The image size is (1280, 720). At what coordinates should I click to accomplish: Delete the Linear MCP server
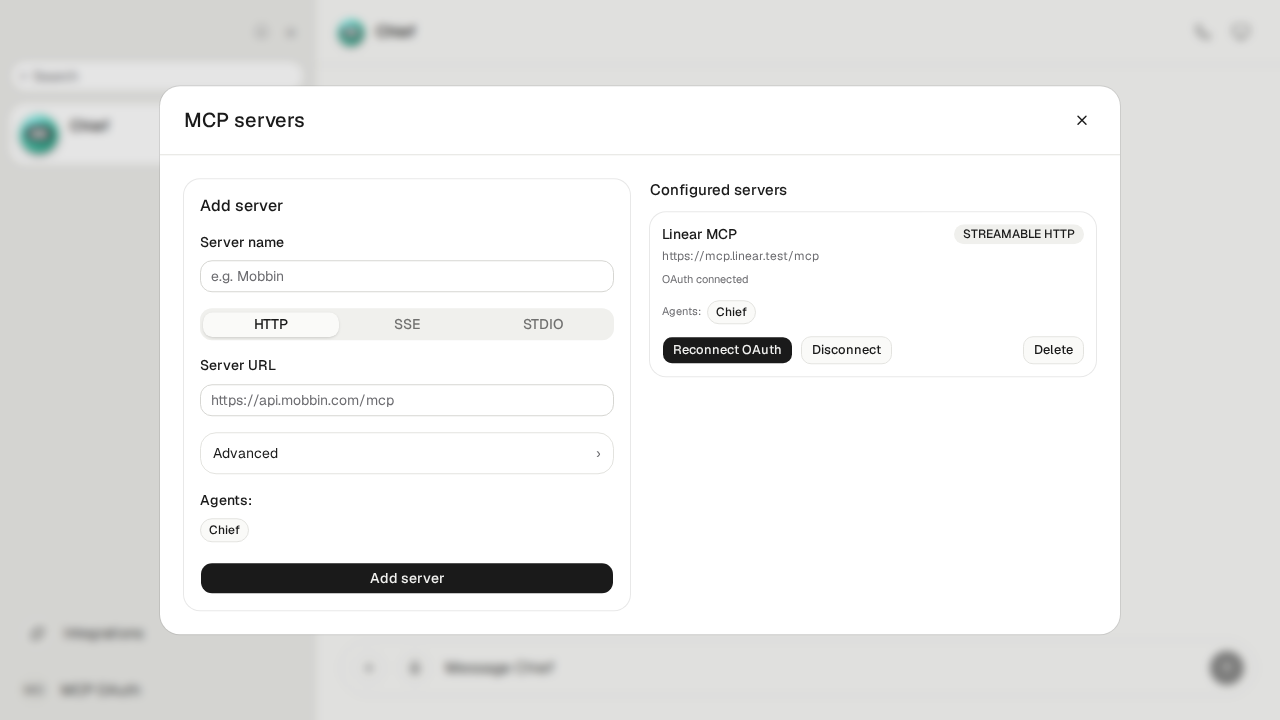(1053, 350)
